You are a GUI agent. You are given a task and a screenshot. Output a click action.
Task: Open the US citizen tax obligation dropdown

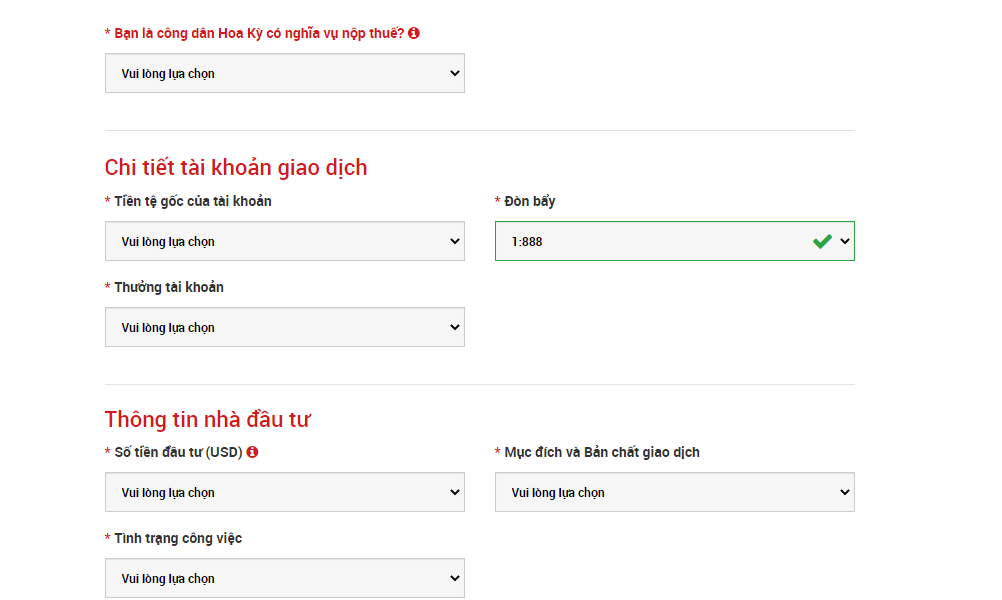(x=284, y=73)
